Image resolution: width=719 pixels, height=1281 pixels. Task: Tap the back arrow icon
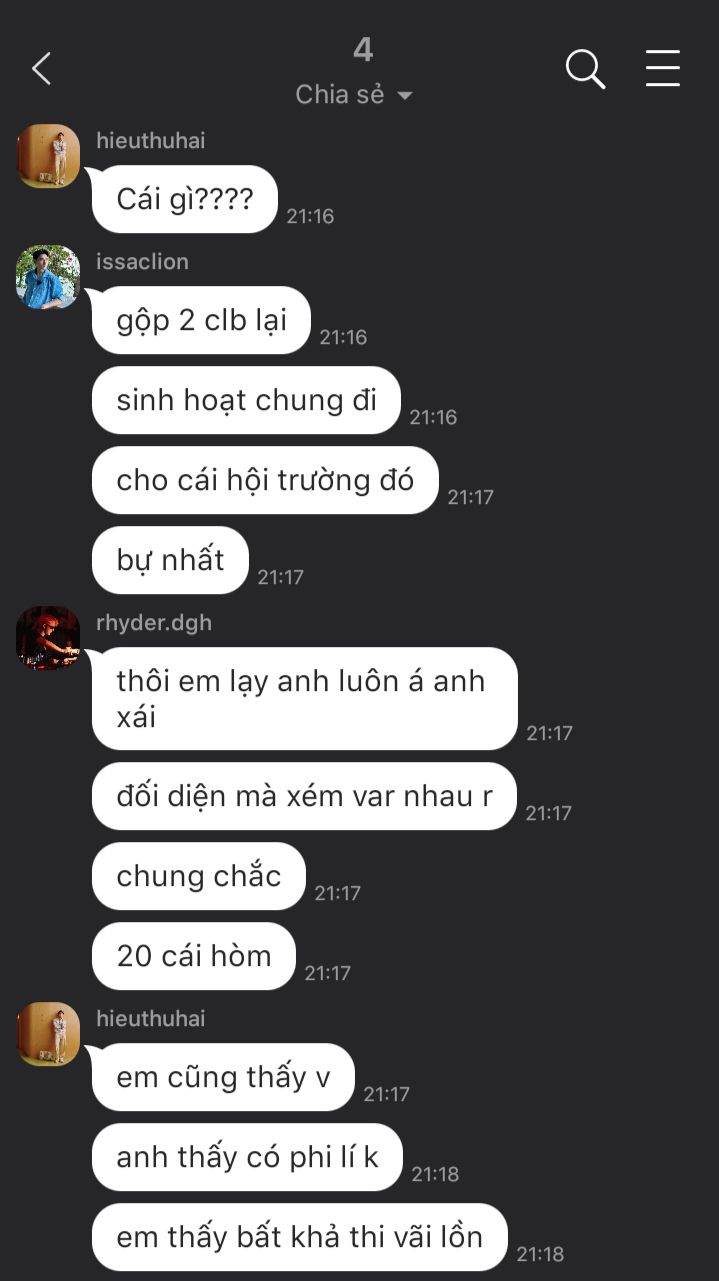(41, 69)
